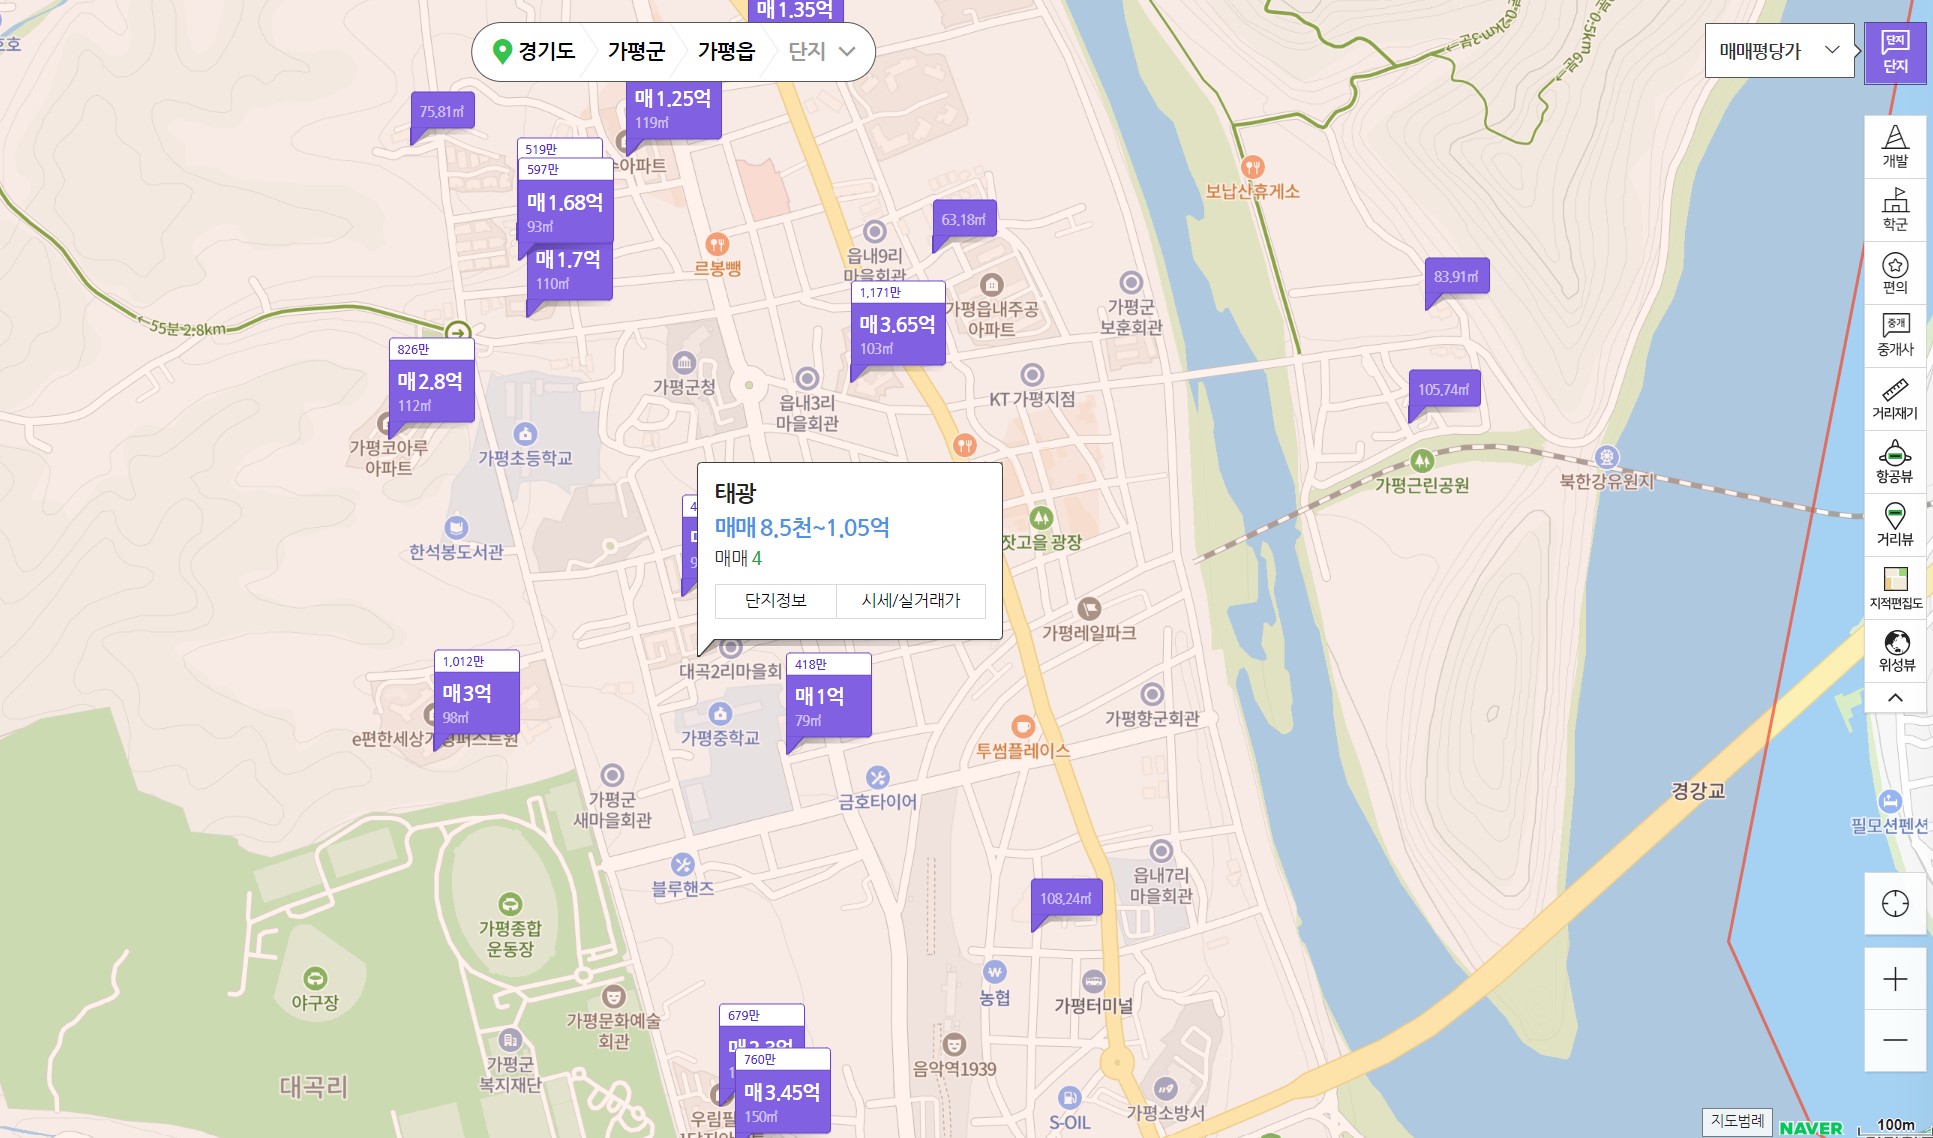Click the 지도범례 map legend button
Viewport: 1933px width, 1138px height.
[x=1737, y=1121]
